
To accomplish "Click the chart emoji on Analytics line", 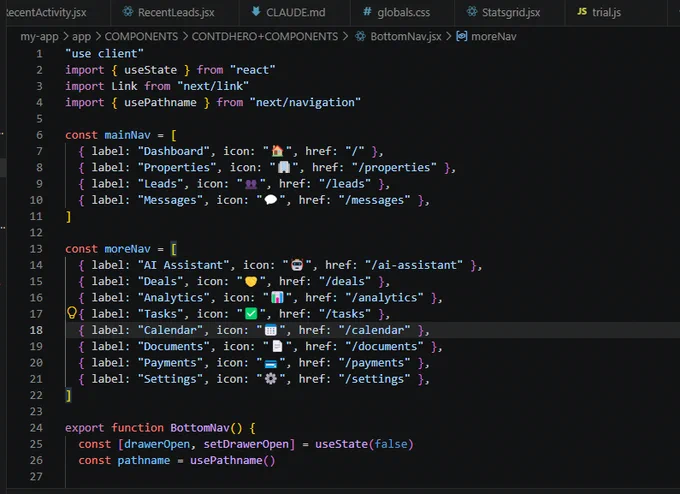I will [x=277, y=298].
